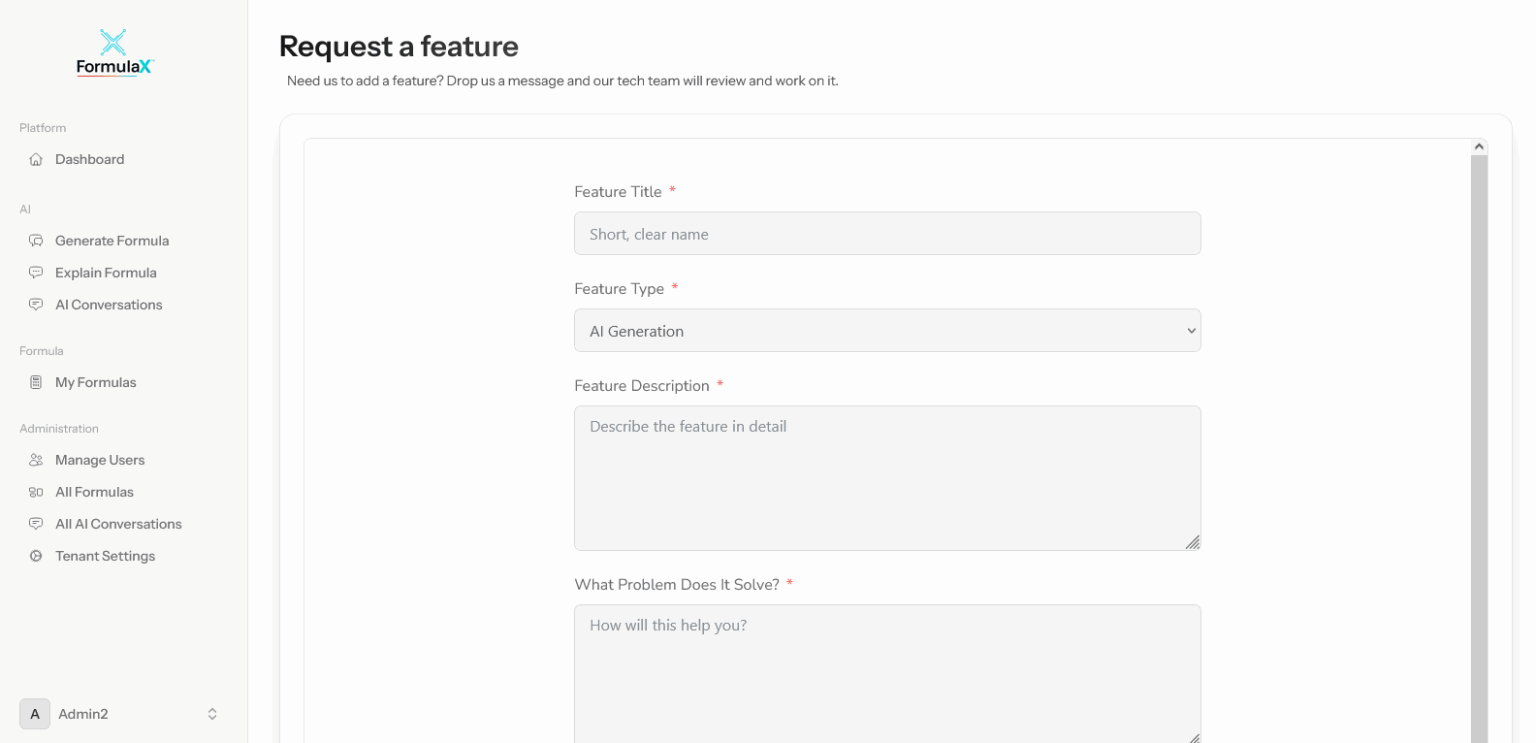Click the Dashboard home icon

[36, 159]
